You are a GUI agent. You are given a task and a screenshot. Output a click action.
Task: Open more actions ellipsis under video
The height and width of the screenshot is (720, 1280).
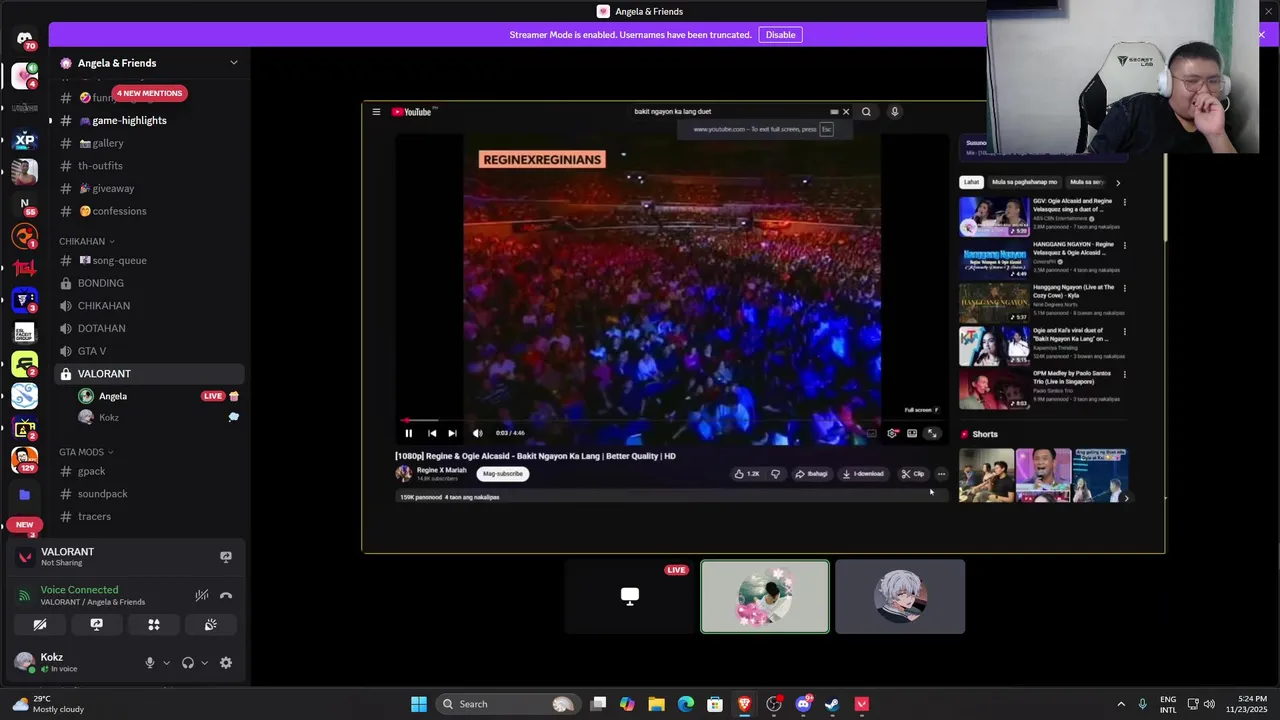[941, 474]
